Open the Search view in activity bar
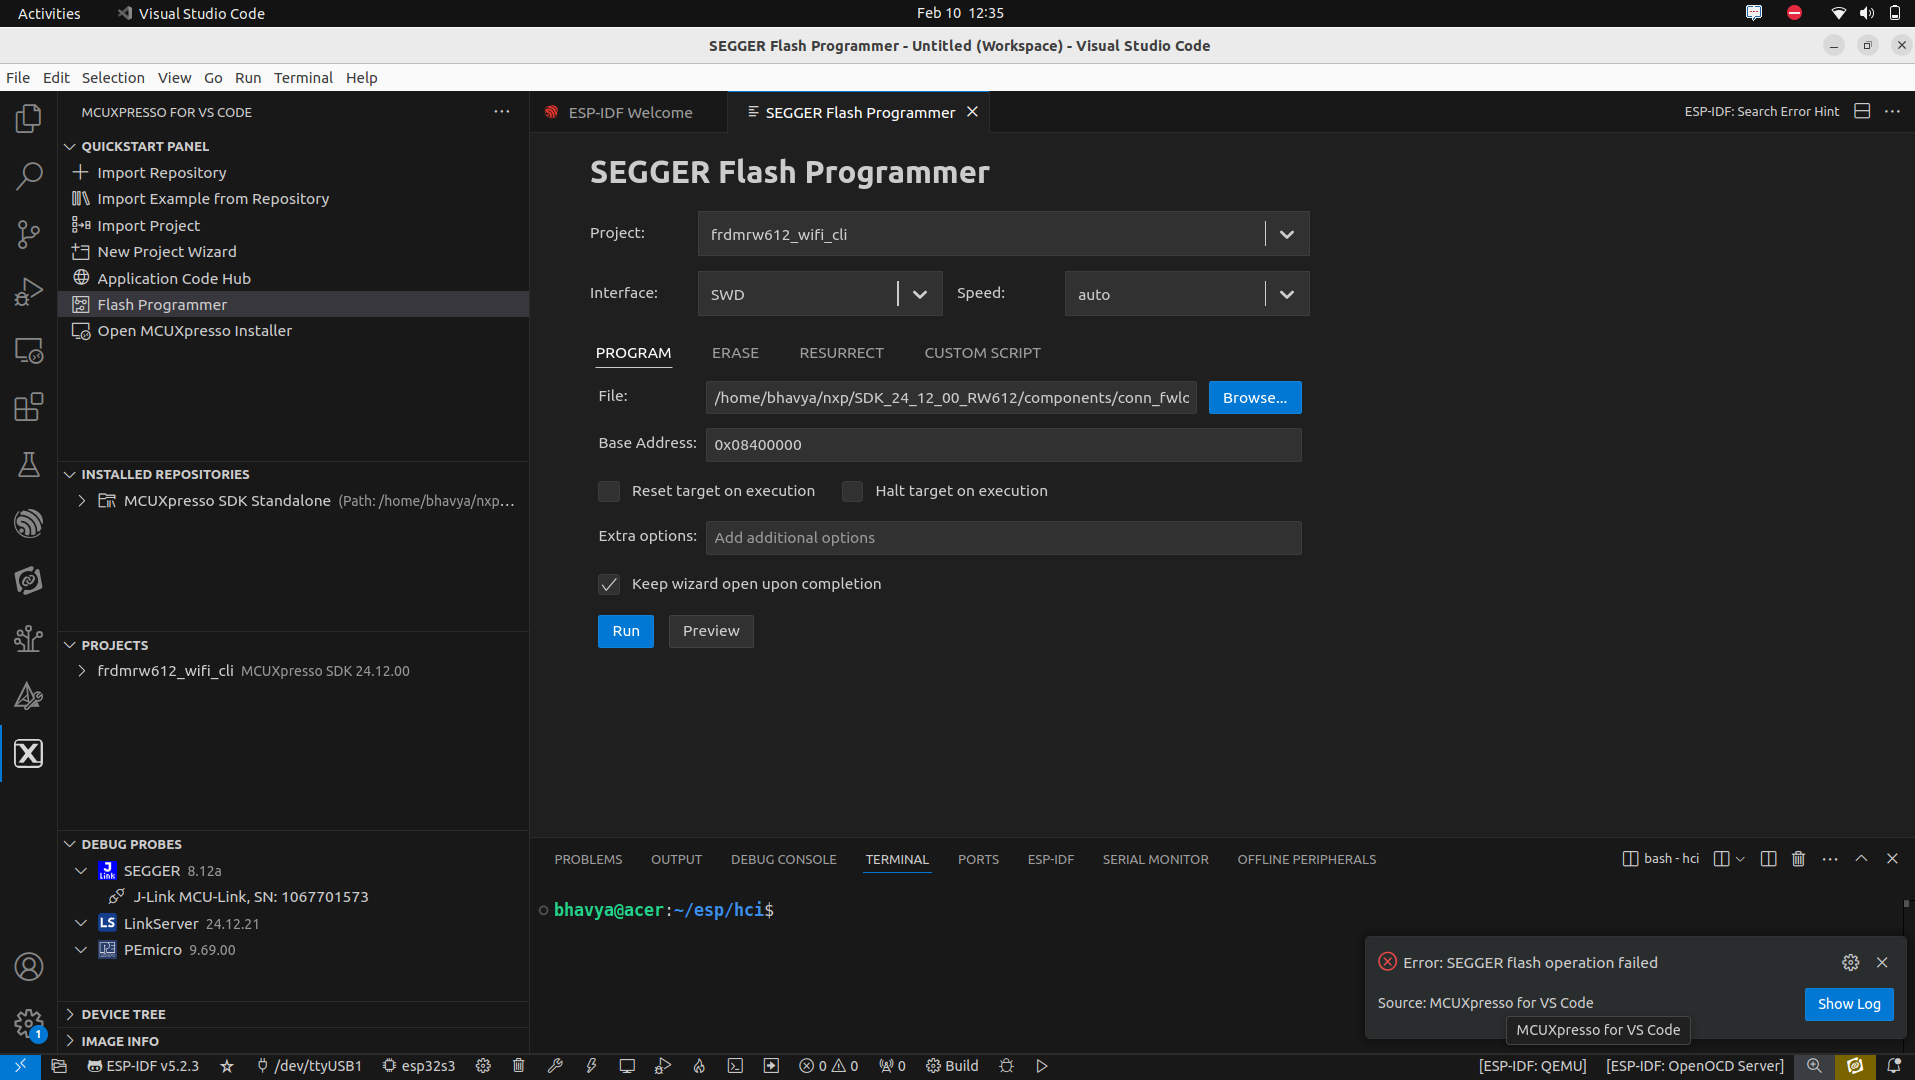1915x1080 pixels. [29, 177]
